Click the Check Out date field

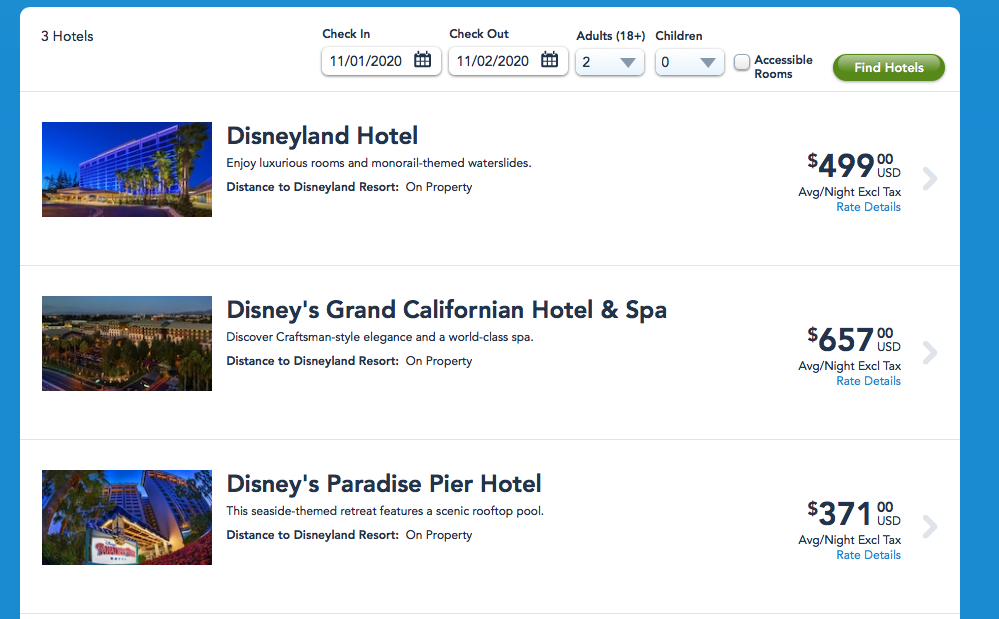494,61
